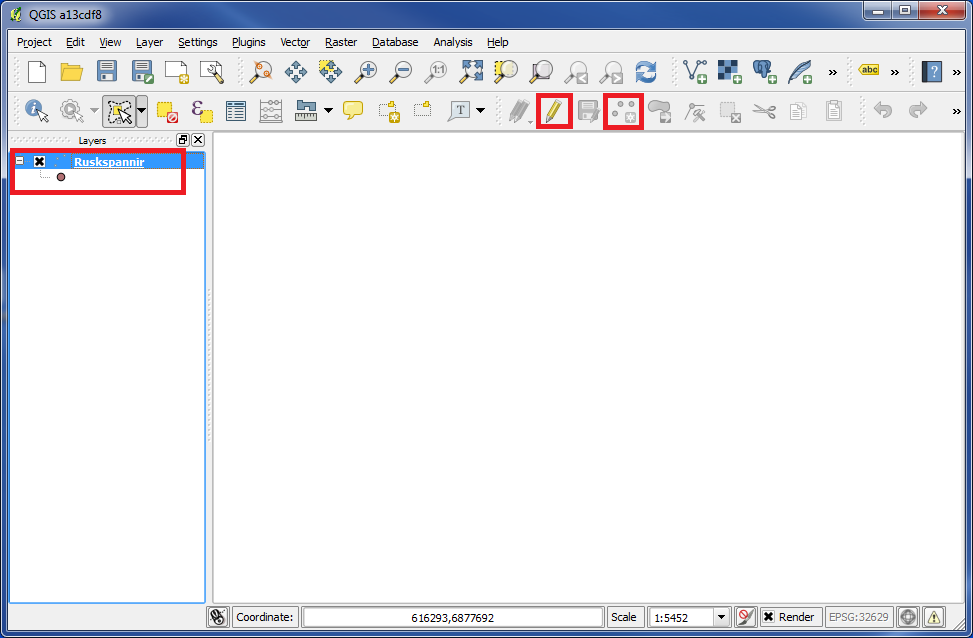Select the Ruskspannir layer name
This screenshot has height=638, width=973.
click(x=109, y=162)
